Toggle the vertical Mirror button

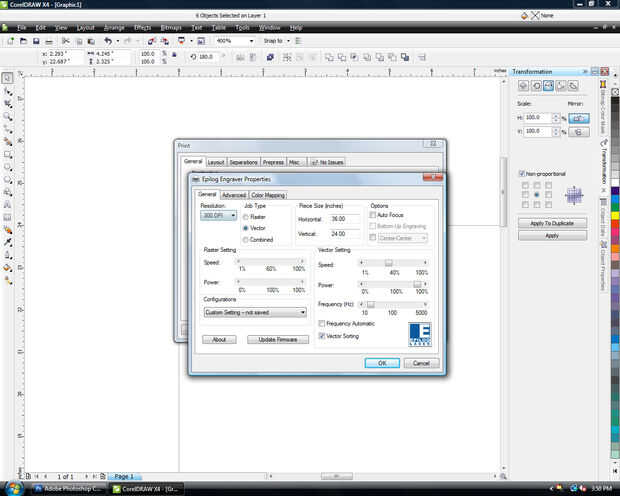click(579, 132)
